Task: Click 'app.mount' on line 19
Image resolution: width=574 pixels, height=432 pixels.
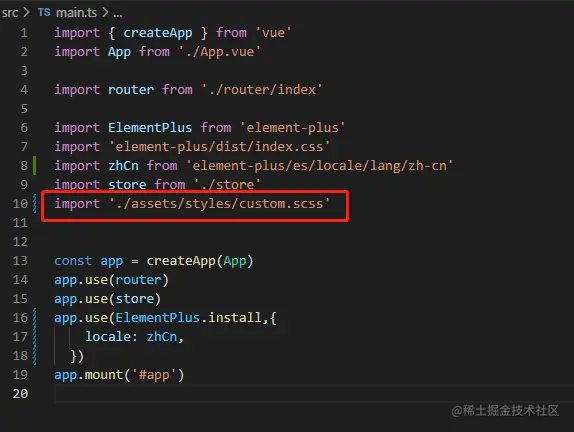Action: pyautogui.click(x=88, y=375)
